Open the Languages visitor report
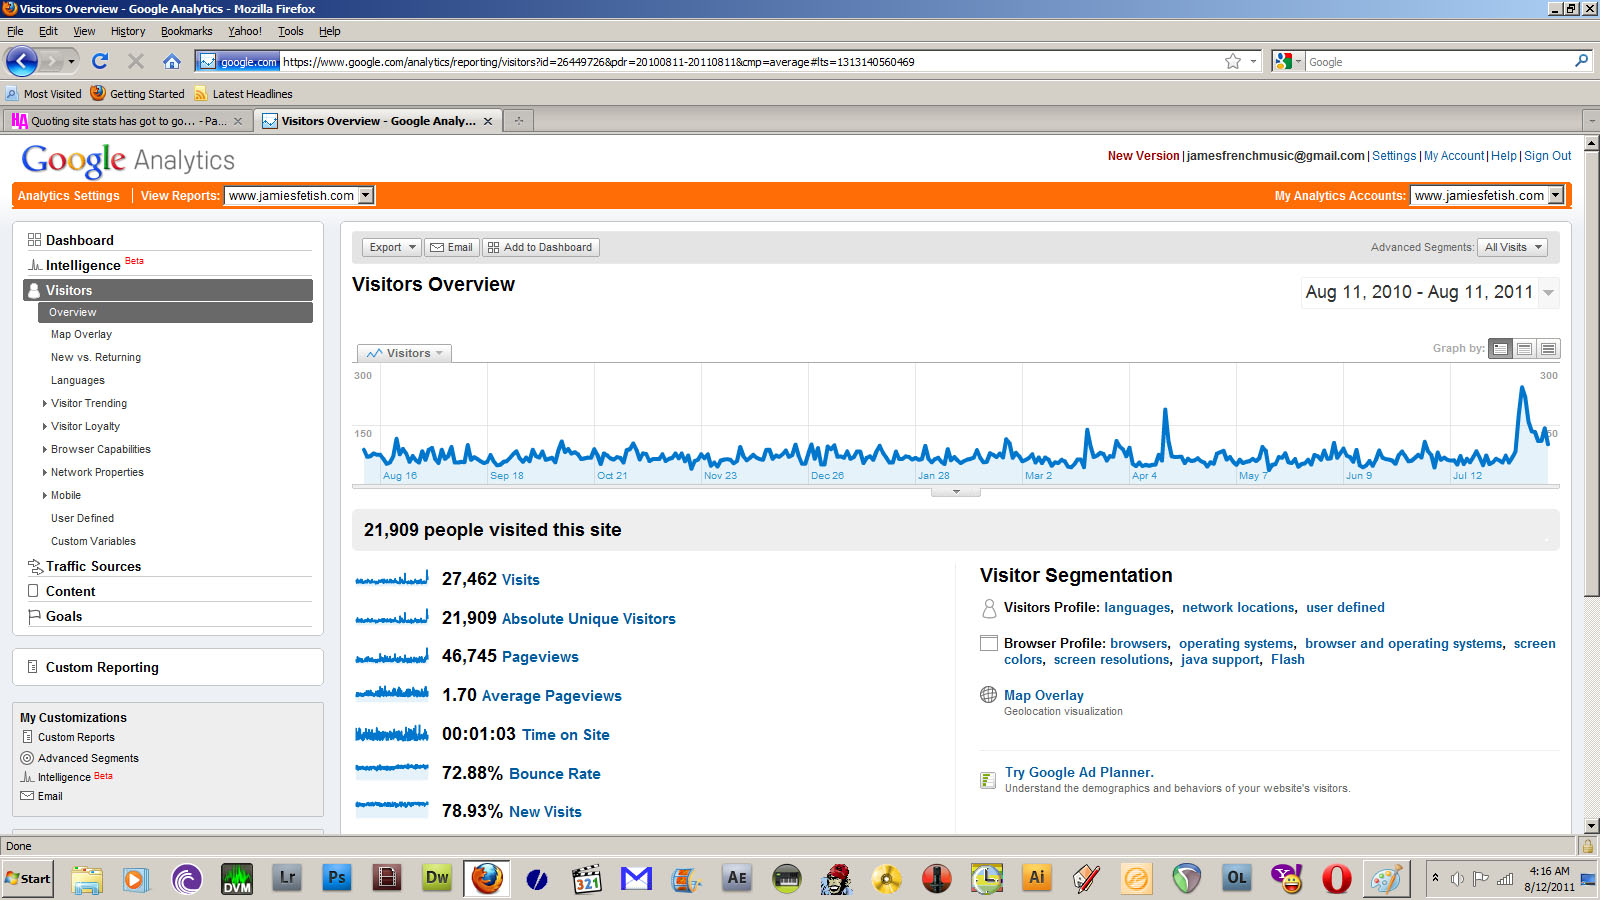 [x=78, y=380]
